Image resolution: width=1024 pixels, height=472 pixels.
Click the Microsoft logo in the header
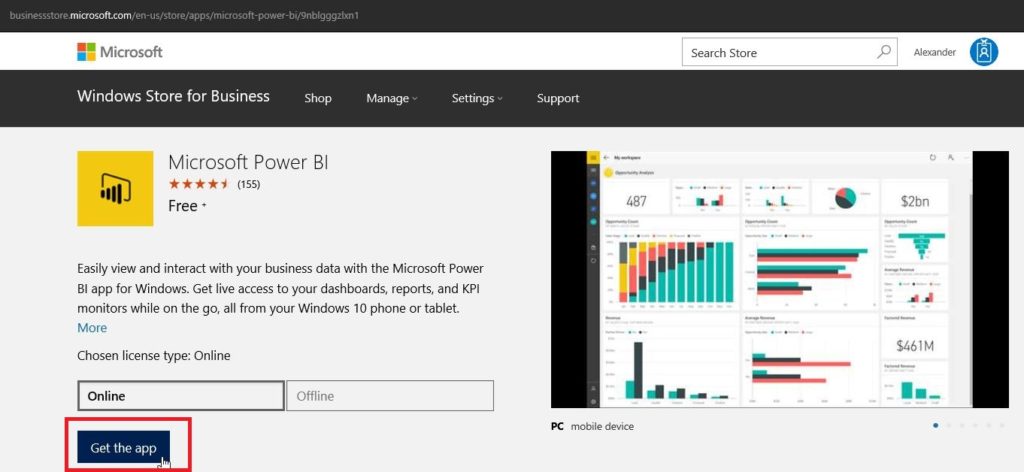click(x=120, y=52)
